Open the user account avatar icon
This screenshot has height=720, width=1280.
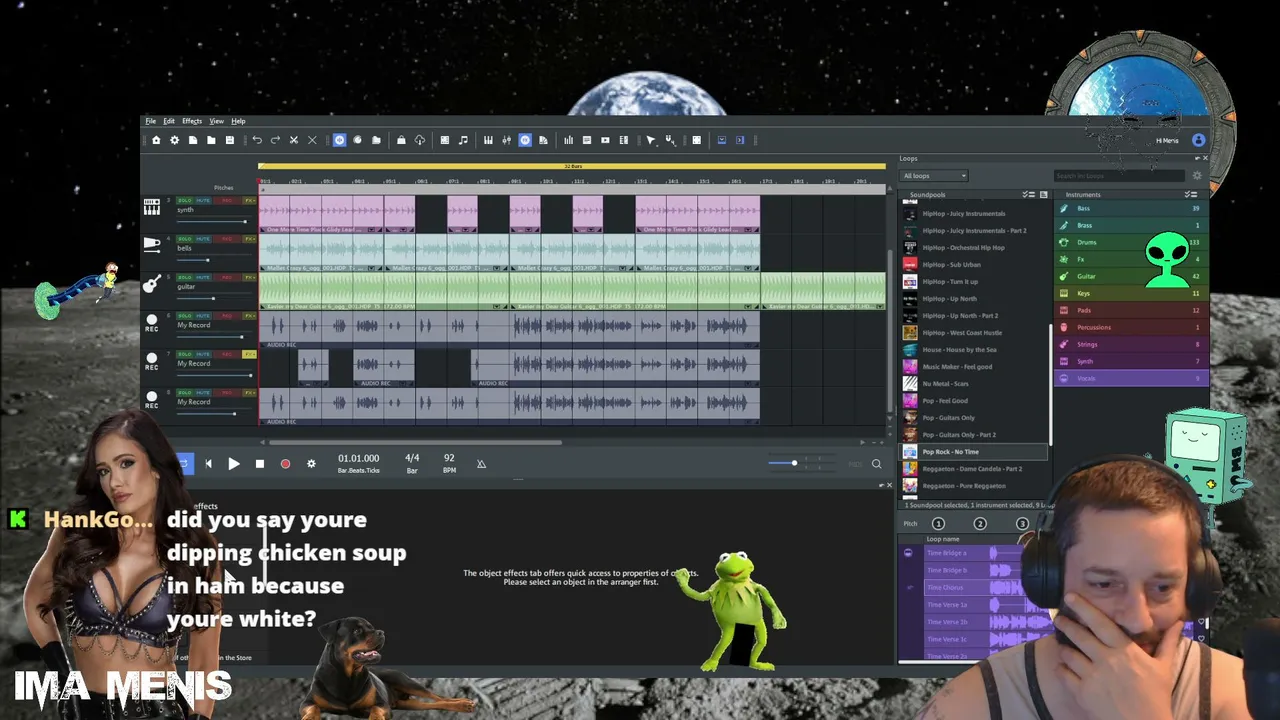tap(1199, 140)
